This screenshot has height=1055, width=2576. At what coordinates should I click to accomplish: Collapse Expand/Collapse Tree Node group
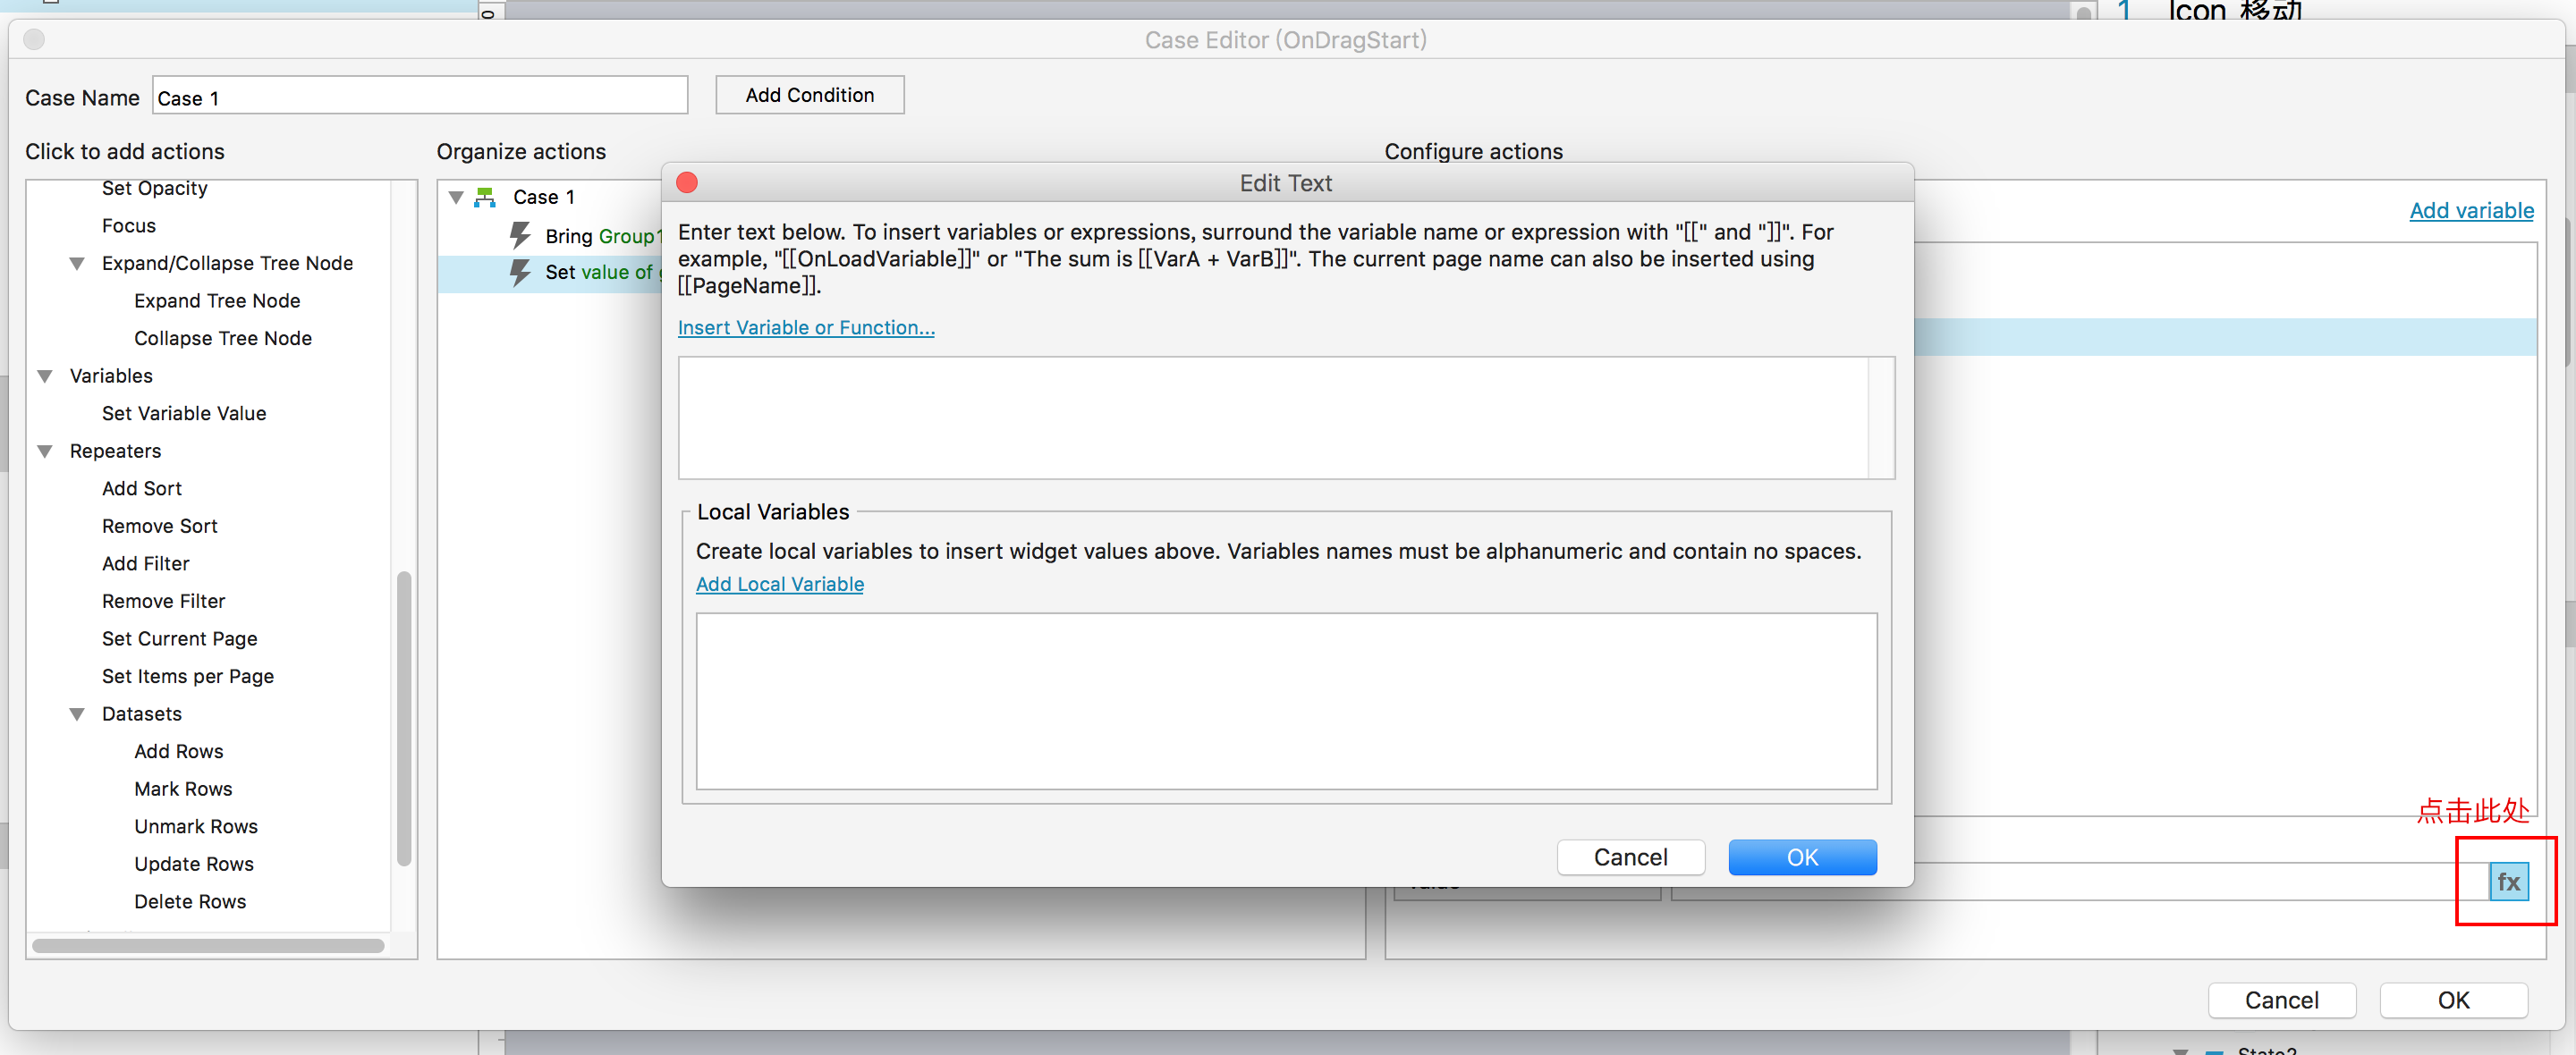pyautogui.click(x=77, y=263)
